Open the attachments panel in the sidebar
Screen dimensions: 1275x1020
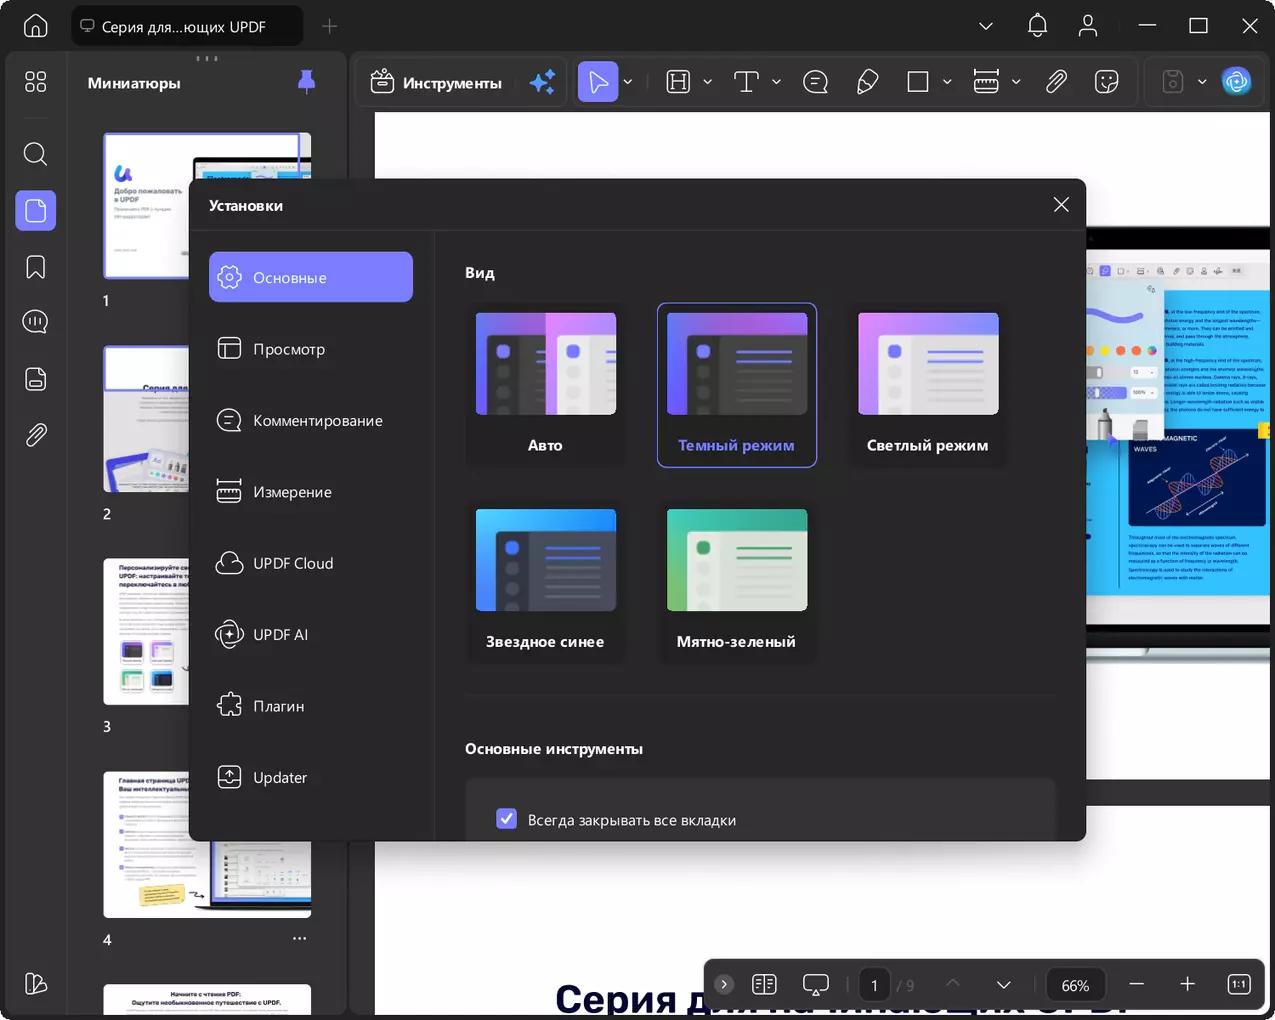36,435
